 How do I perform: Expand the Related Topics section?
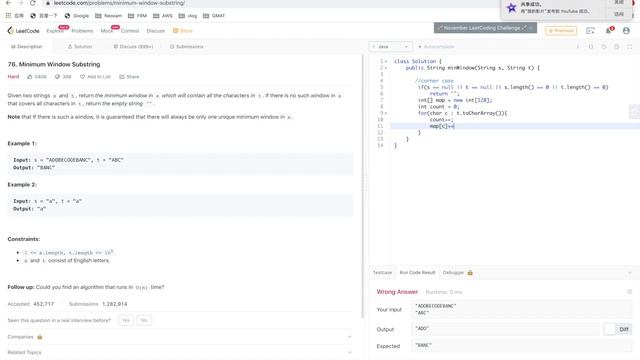point(180,352)
